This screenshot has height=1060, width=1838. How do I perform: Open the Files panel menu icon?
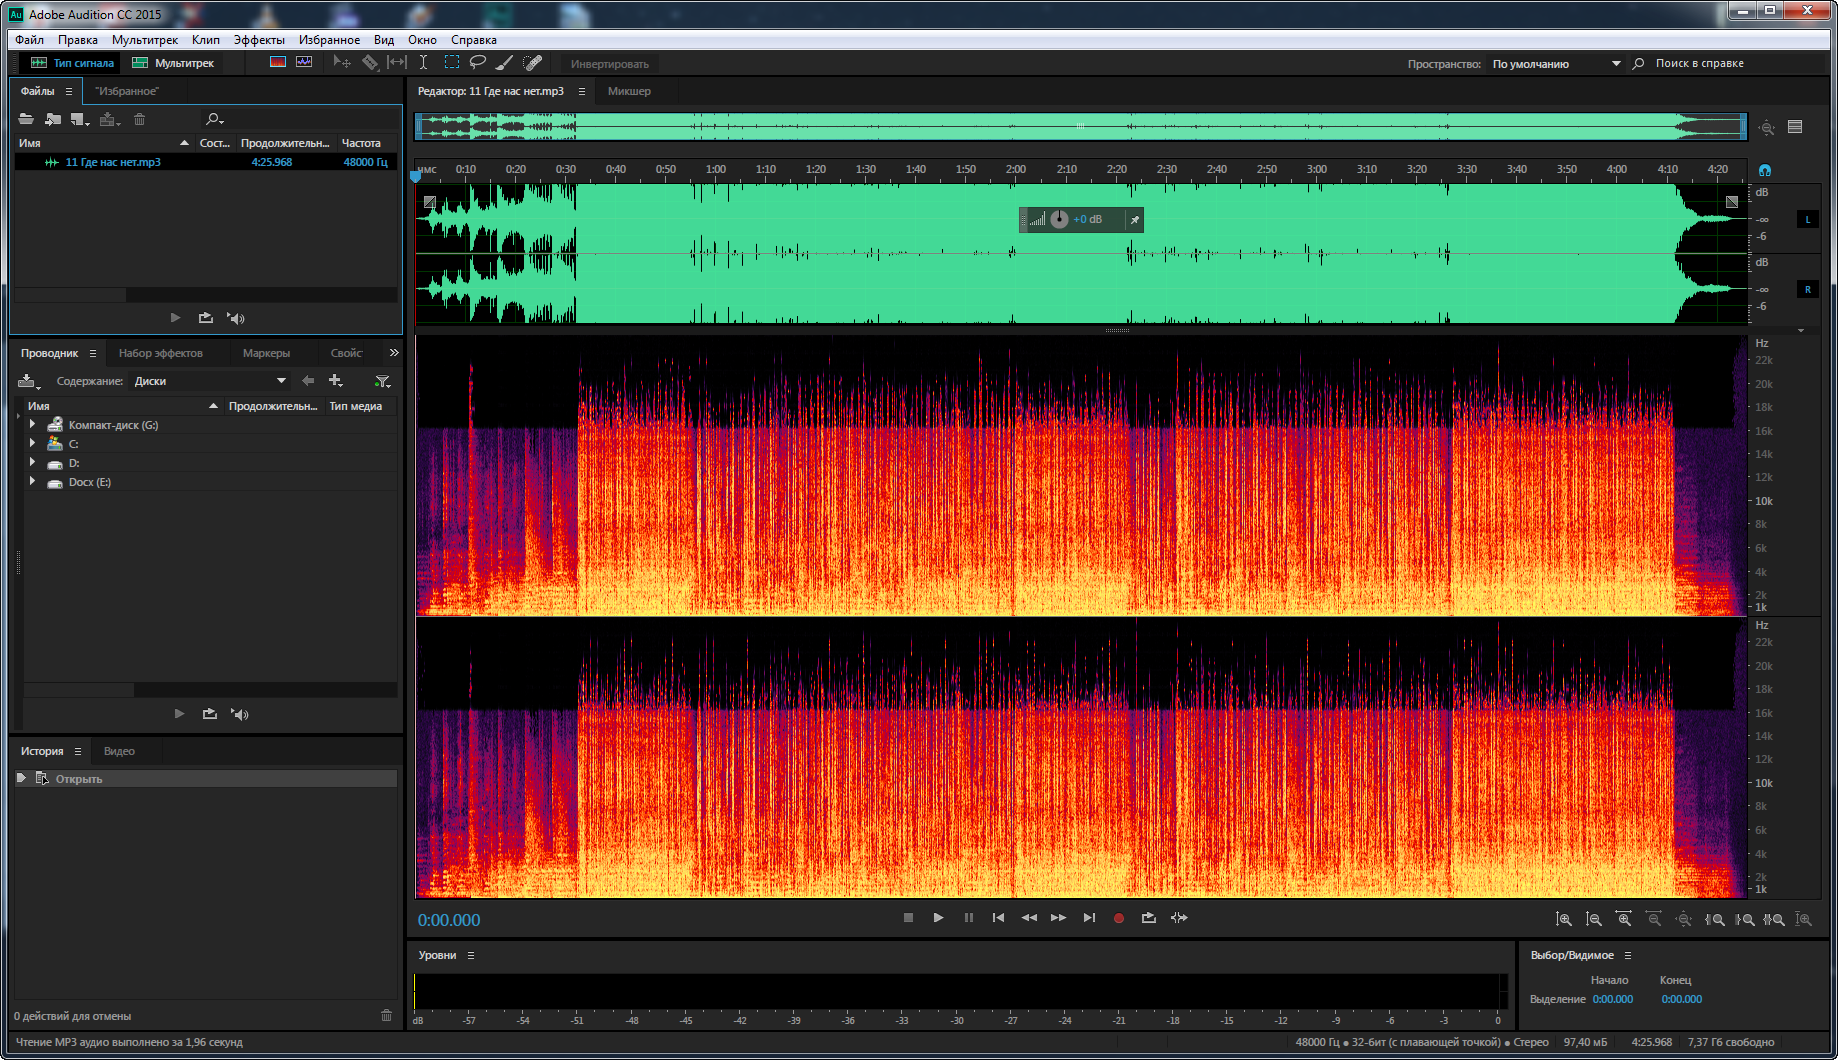coord(69,91)
